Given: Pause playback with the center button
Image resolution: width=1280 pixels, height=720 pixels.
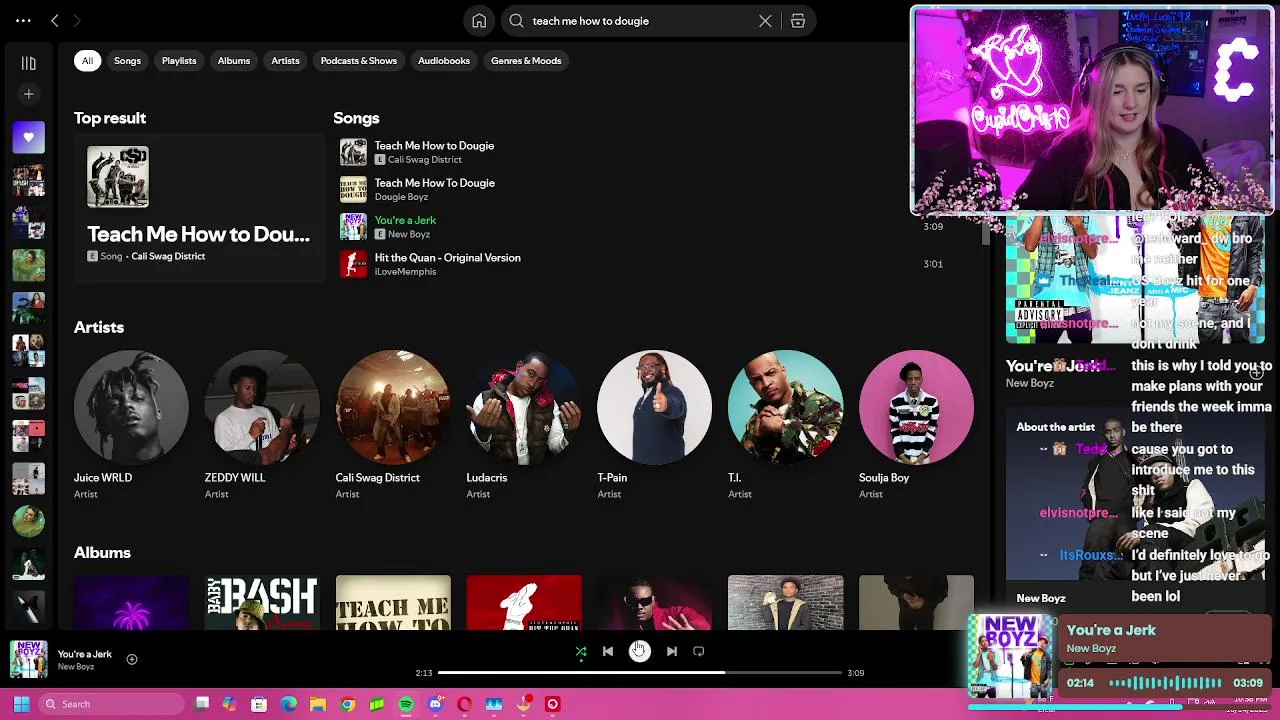Looking at the screenshot, I should (x=640, y=651).
